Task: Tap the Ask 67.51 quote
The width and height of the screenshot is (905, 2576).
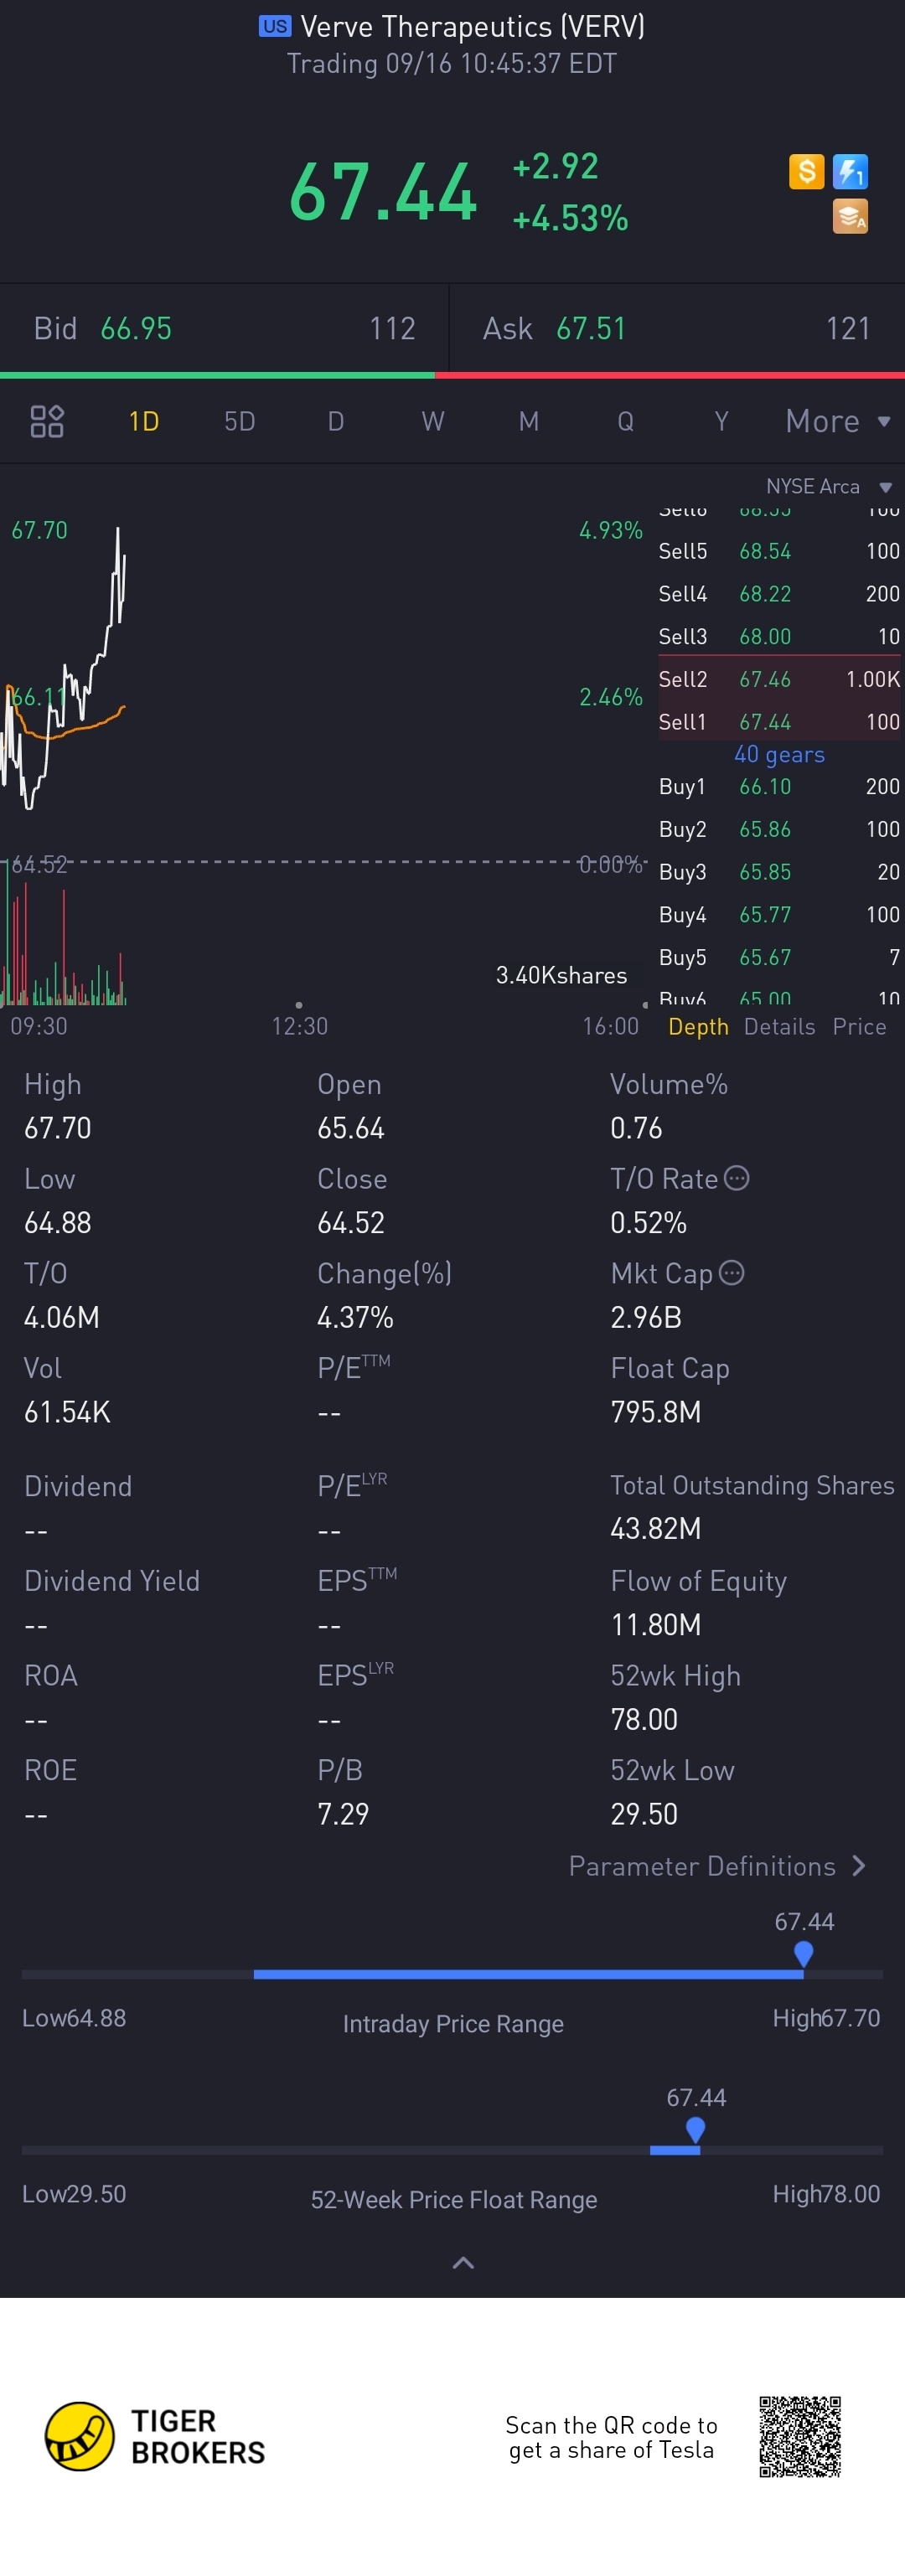Action: coord(677,328)
